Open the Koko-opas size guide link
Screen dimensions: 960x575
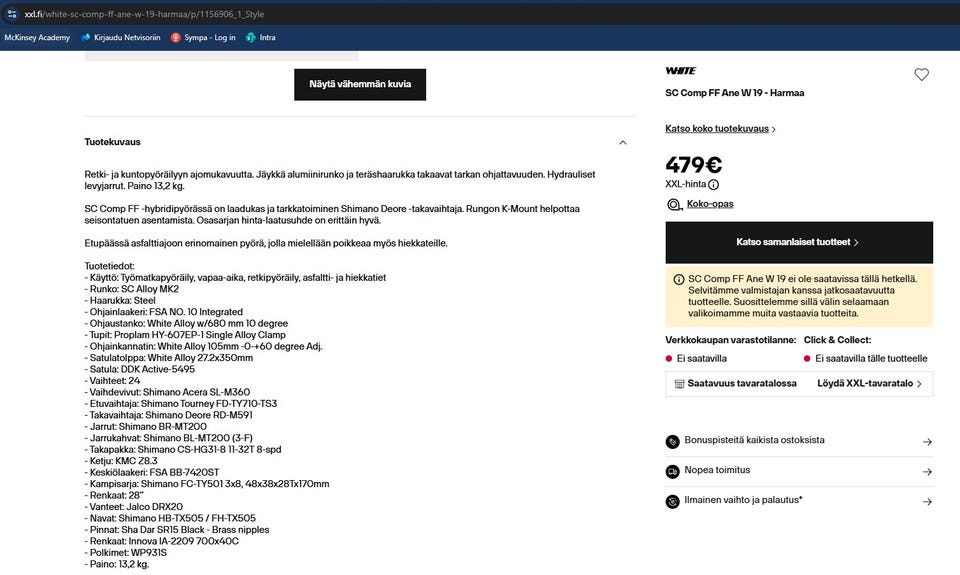(710, 204)
